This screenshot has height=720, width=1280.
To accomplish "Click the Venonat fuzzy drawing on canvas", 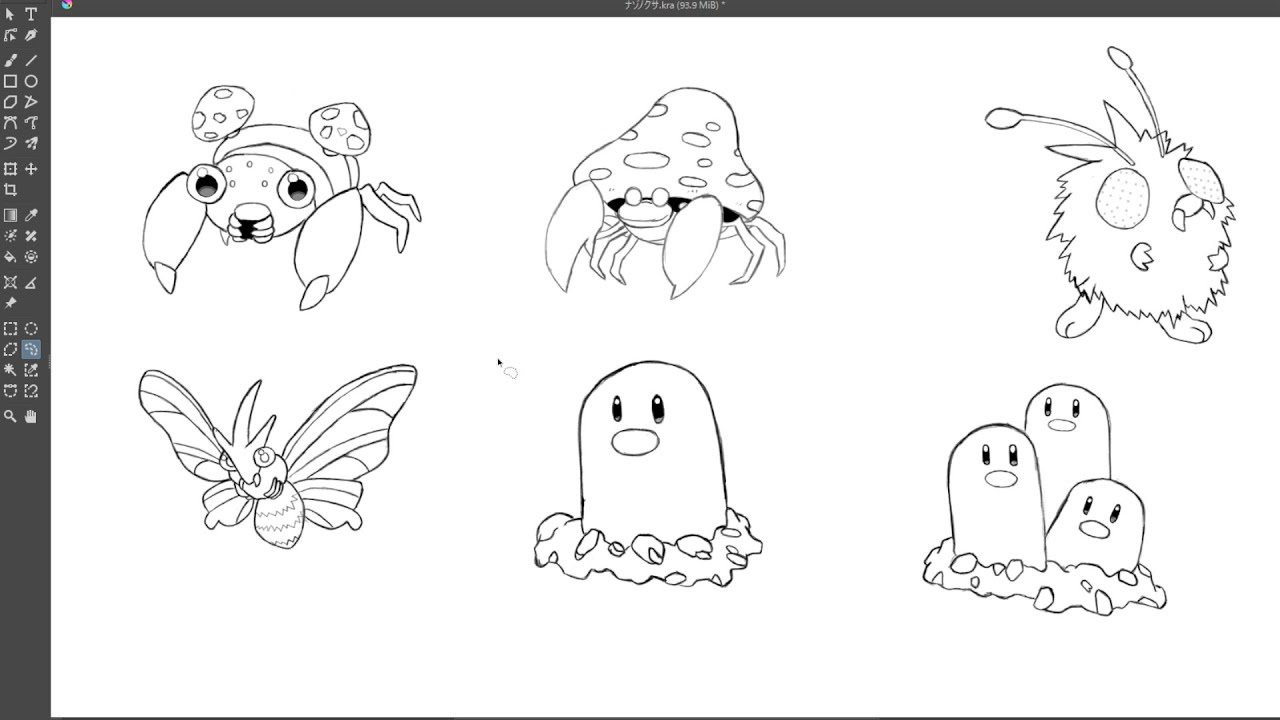I will [1111, 194].
